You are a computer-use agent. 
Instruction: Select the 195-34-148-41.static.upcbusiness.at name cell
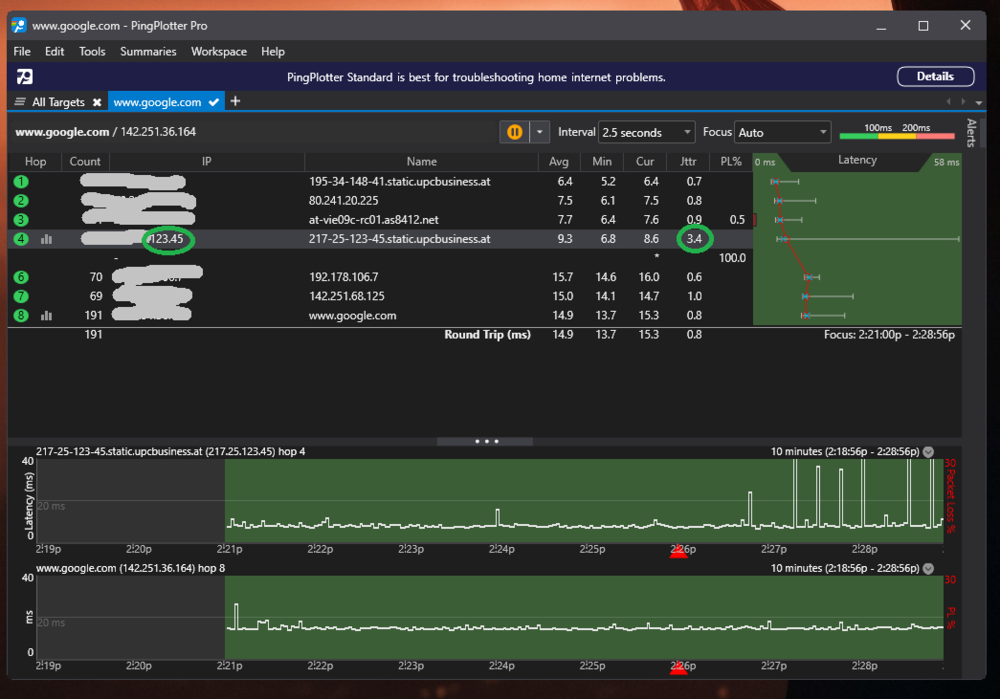pos(399,182)
